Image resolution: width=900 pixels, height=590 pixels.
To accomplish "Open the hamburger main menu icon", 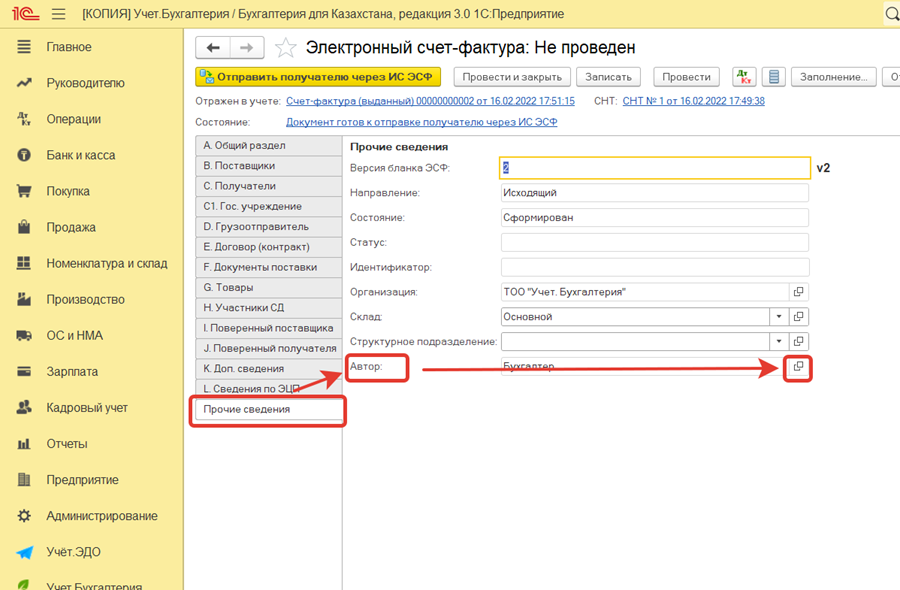I will 58,14.
